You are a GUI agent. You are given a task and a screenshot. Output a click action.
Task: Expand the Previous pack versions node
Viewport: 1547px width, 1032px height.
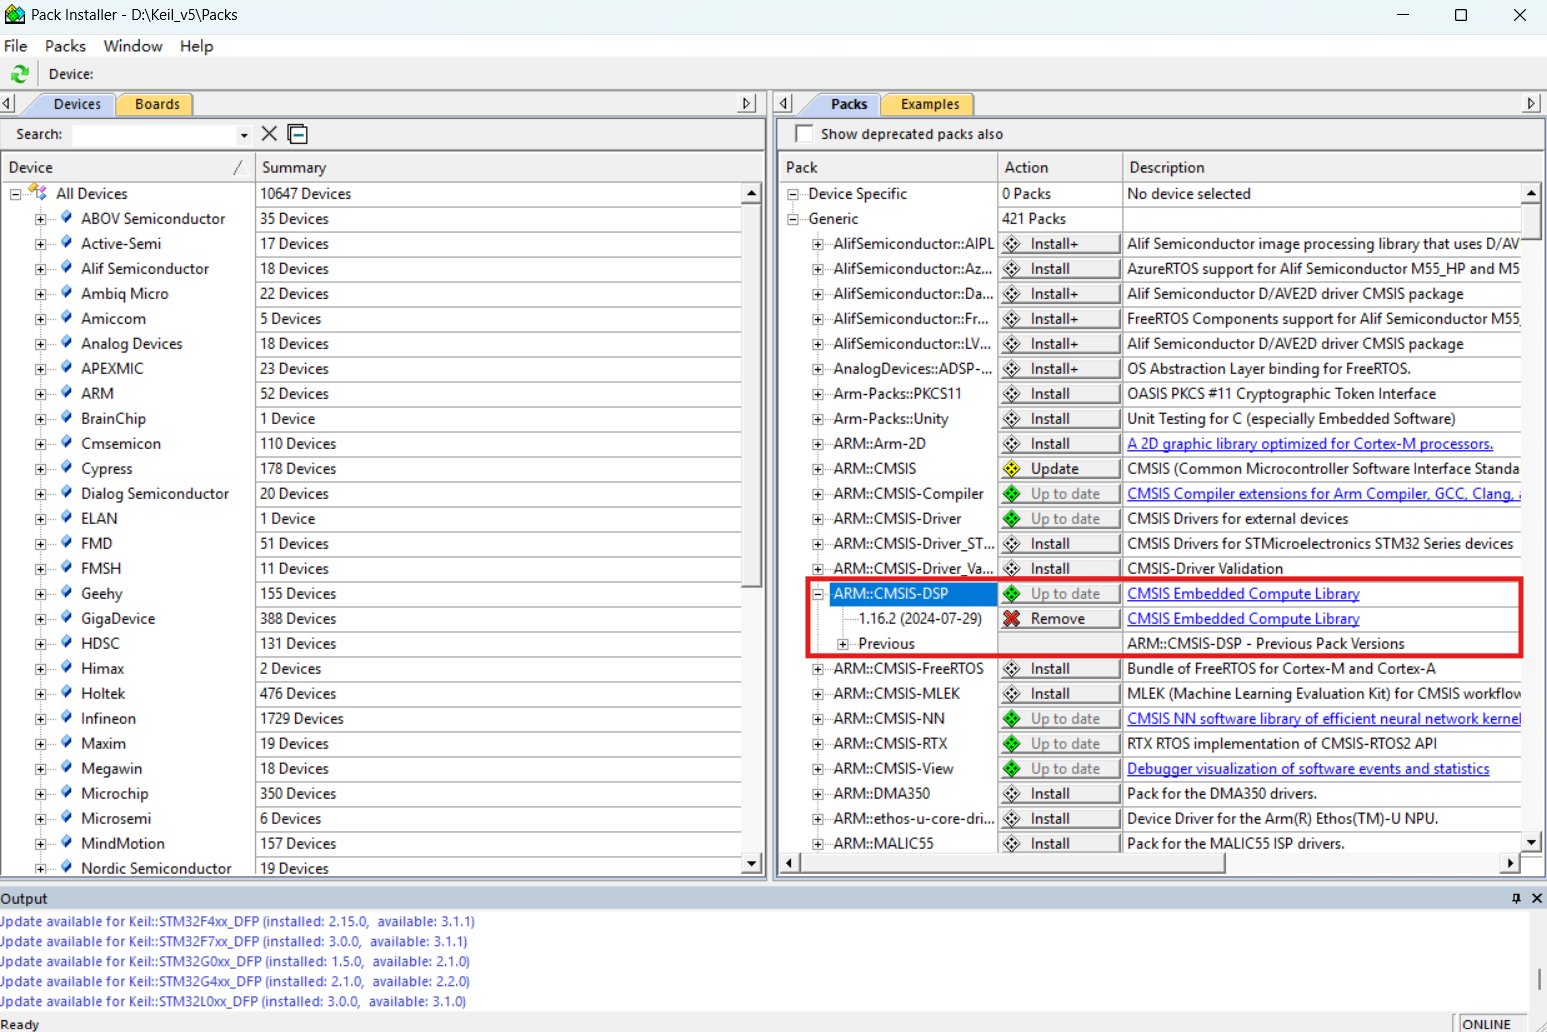point(843,644)
